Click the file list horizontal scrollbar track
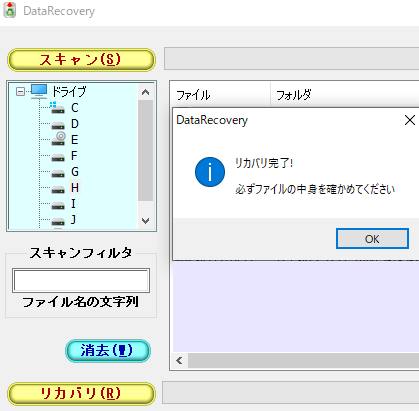The height and width of the screenshot is (411, 419). point(303,360)
